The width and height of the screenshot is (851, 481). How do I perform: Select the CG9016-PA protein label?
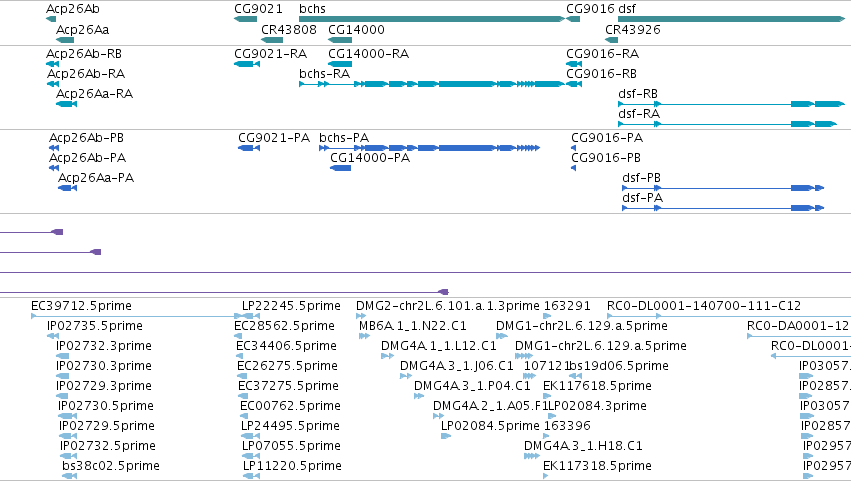tap(607, 138)
